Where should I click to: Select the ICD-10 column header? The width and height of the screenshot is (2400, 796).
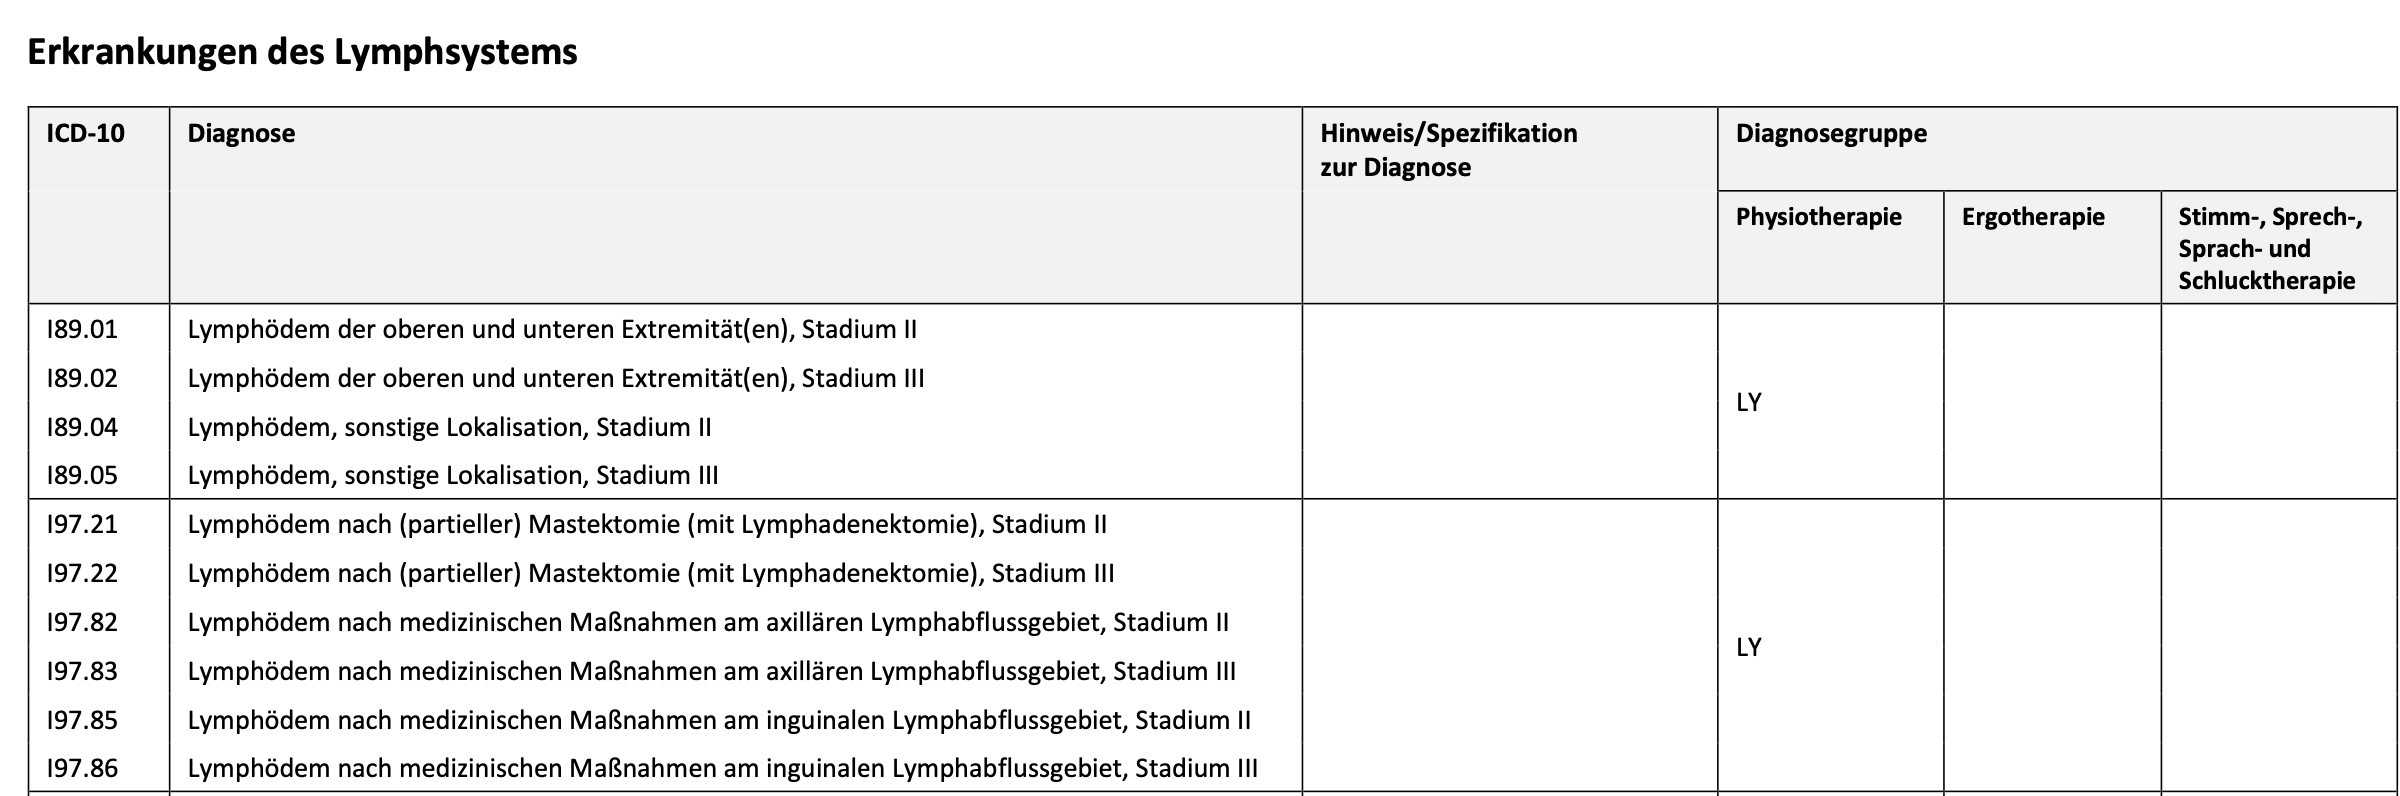(86, 133)
